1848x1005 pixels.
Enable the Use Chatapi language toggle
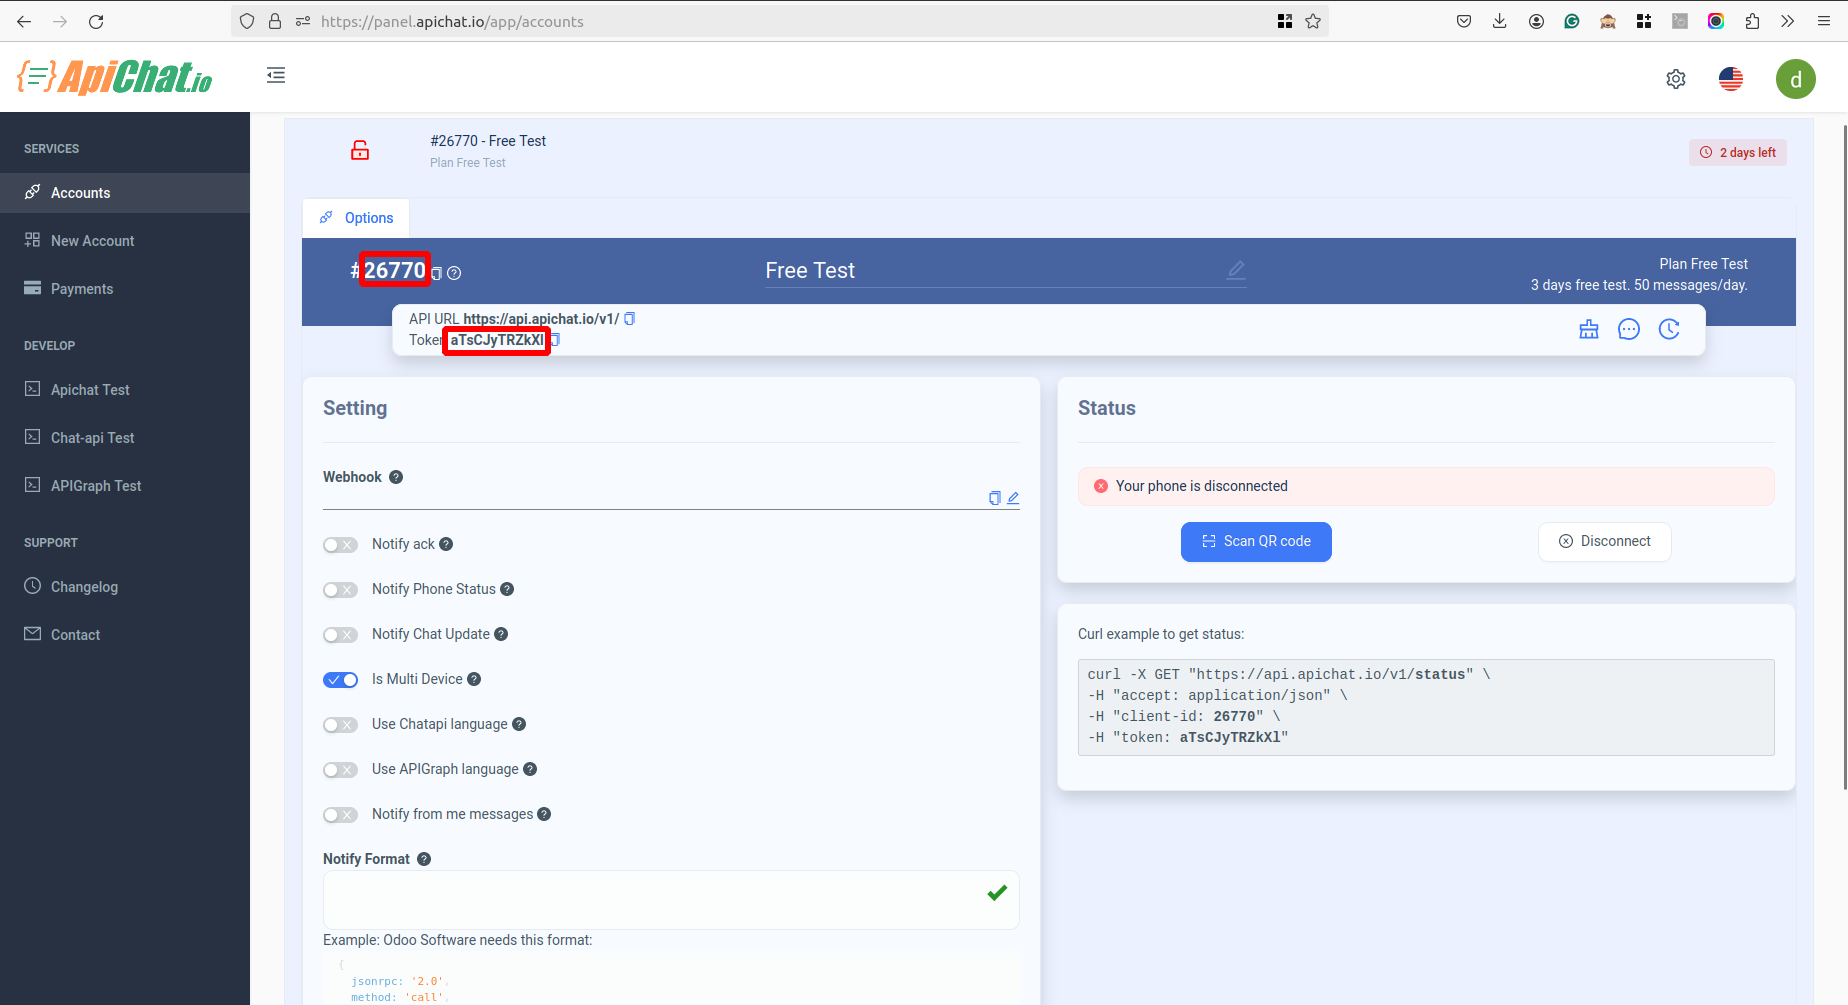(x=340, y=725)
